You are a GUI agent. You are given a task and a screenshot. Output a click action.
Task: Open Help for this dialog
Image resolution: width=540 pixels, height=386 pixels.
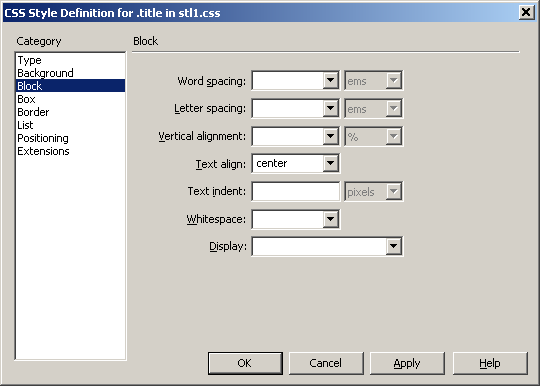click(490, 363)
